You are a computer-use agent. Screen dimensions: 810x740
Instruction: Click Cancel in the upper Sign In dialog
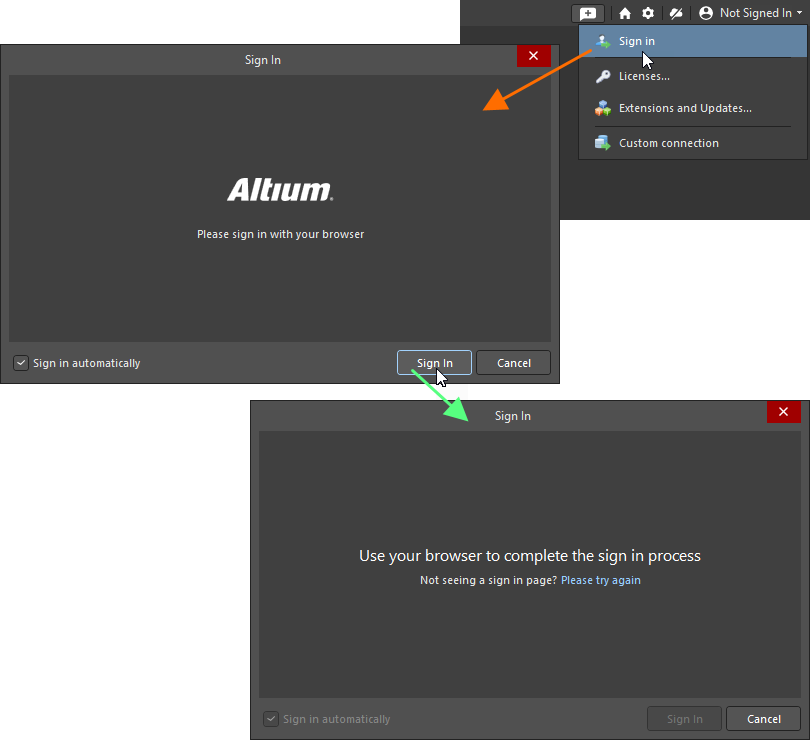(x=513, y=363)
